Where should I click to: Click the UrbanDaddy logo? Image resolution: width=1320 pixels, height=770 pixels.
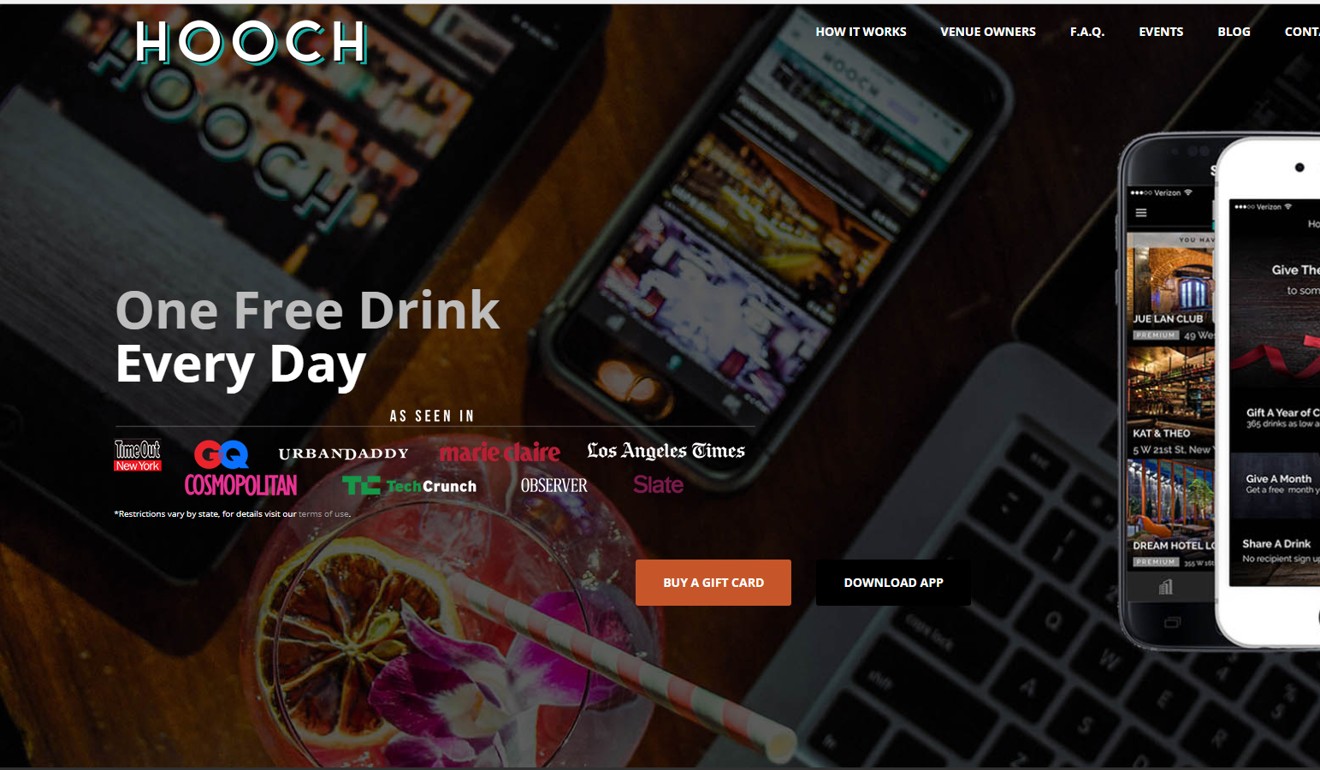click(x=343, y=454)
